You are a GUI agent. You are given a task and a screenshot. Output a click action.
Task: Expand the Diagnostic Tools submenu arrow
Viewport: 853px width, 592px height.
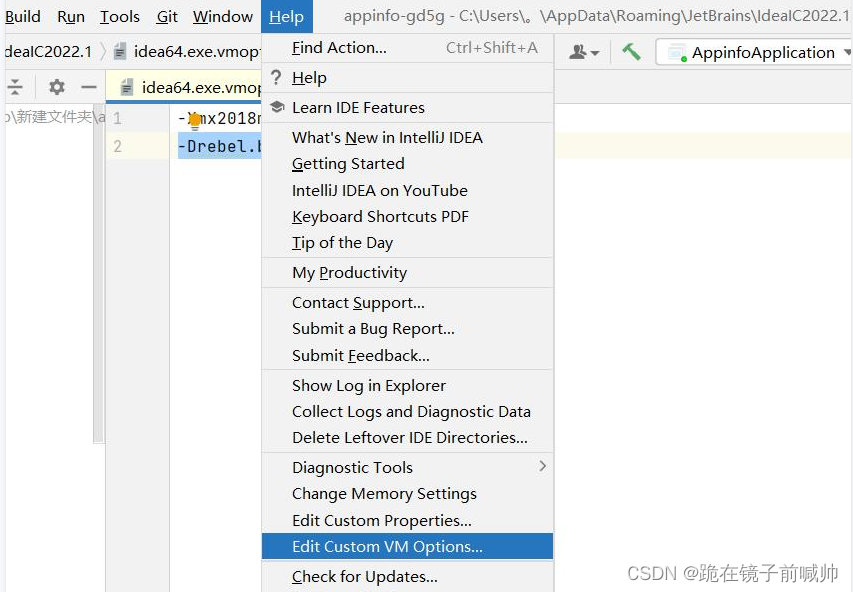pos(542,466)
